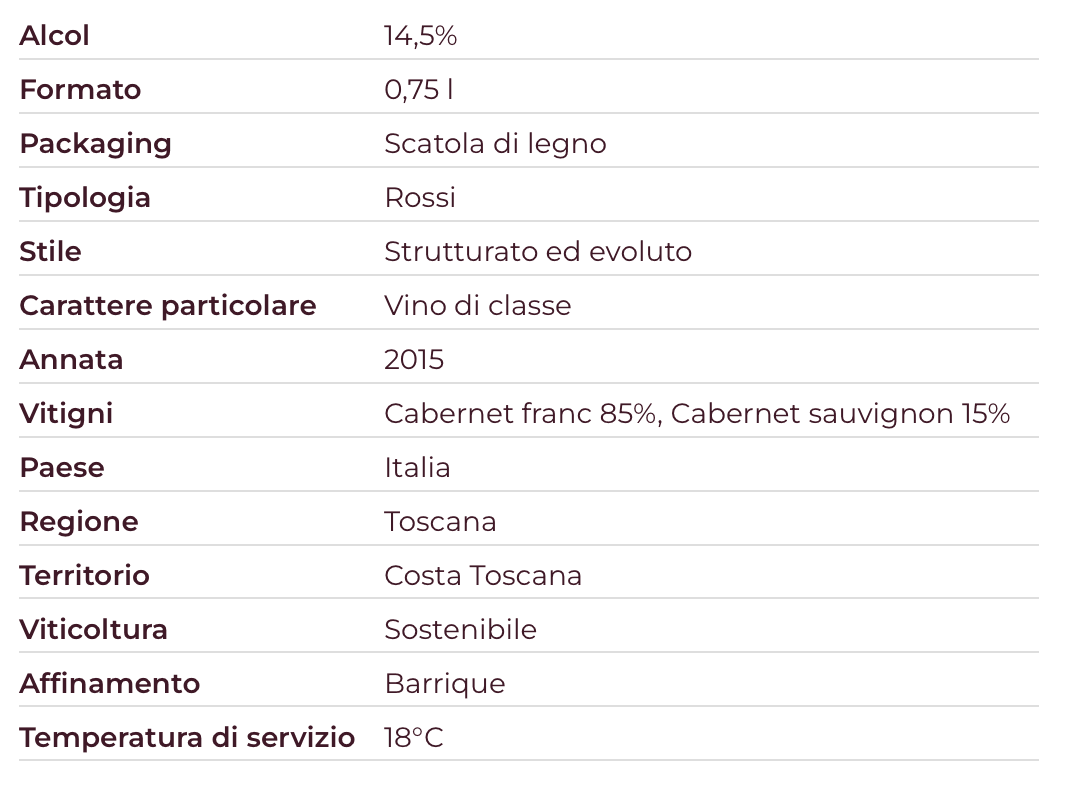Screen dimensions: 1080x790
Task: Select the 14,5% alcohol value
Action: pos(420,36)
